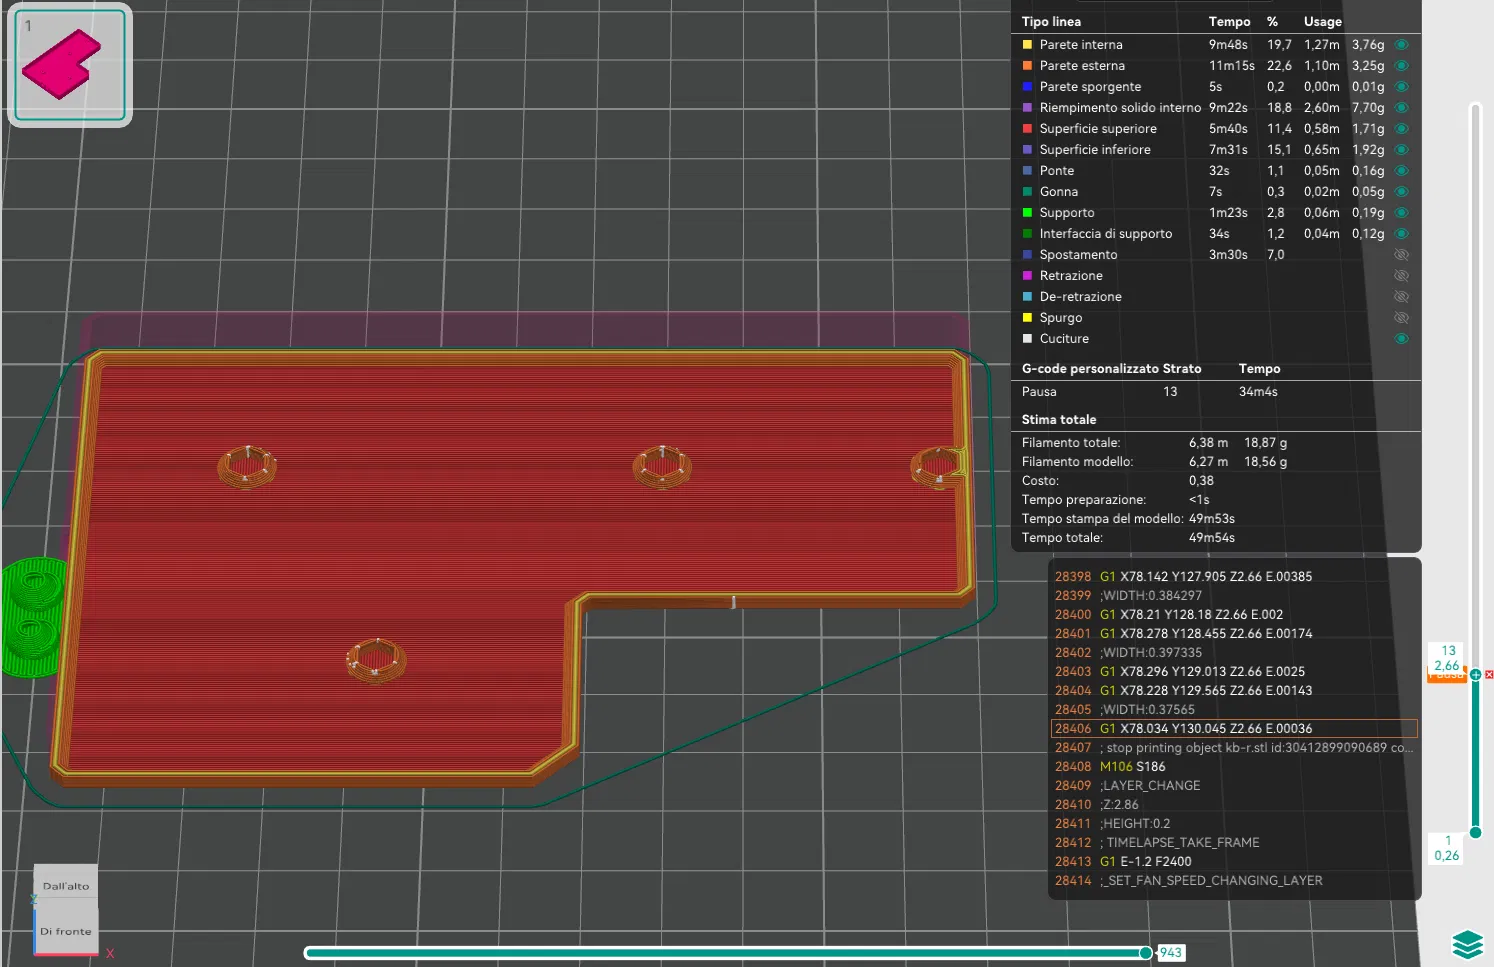Image resolution: width=1494 pixels, height=967 pixels.
Task: Select the M106 S186 G-code line
Action: pyautogui.click(x=1234, y=767)
